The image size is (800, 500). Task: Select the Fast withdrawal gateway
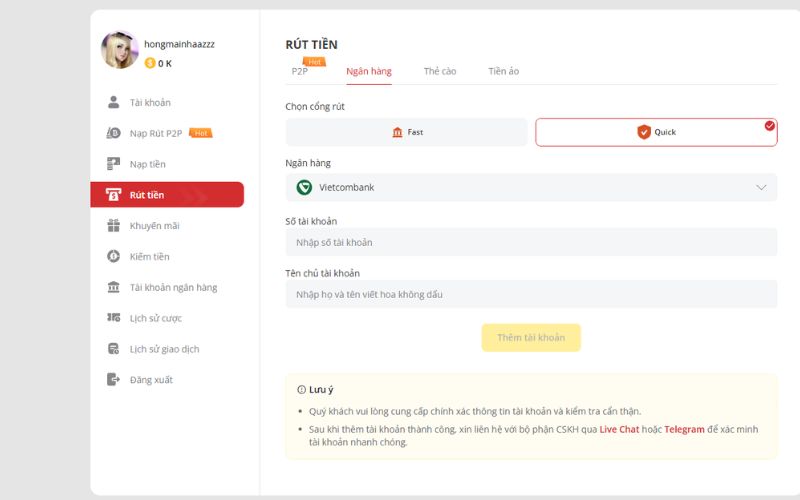pos(406,132)
